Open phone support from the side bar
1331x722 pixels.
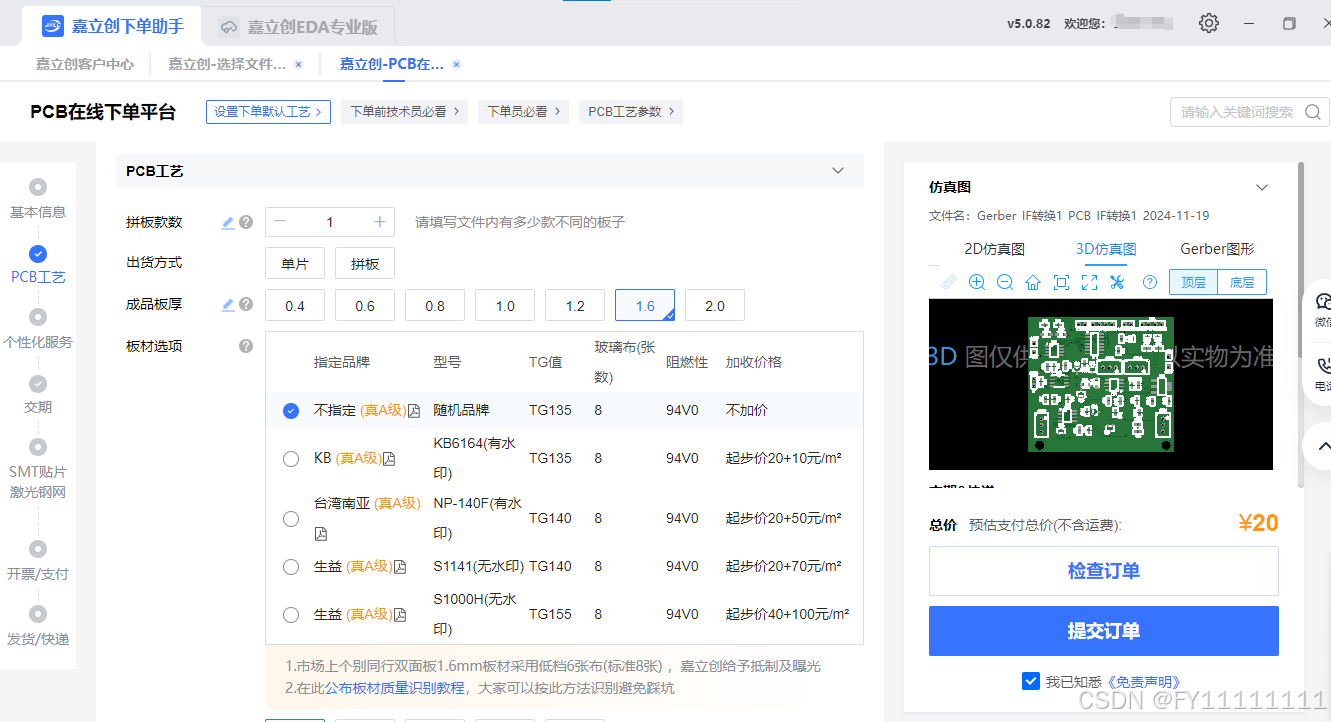pyautogui.click(x=1322, y=372)
